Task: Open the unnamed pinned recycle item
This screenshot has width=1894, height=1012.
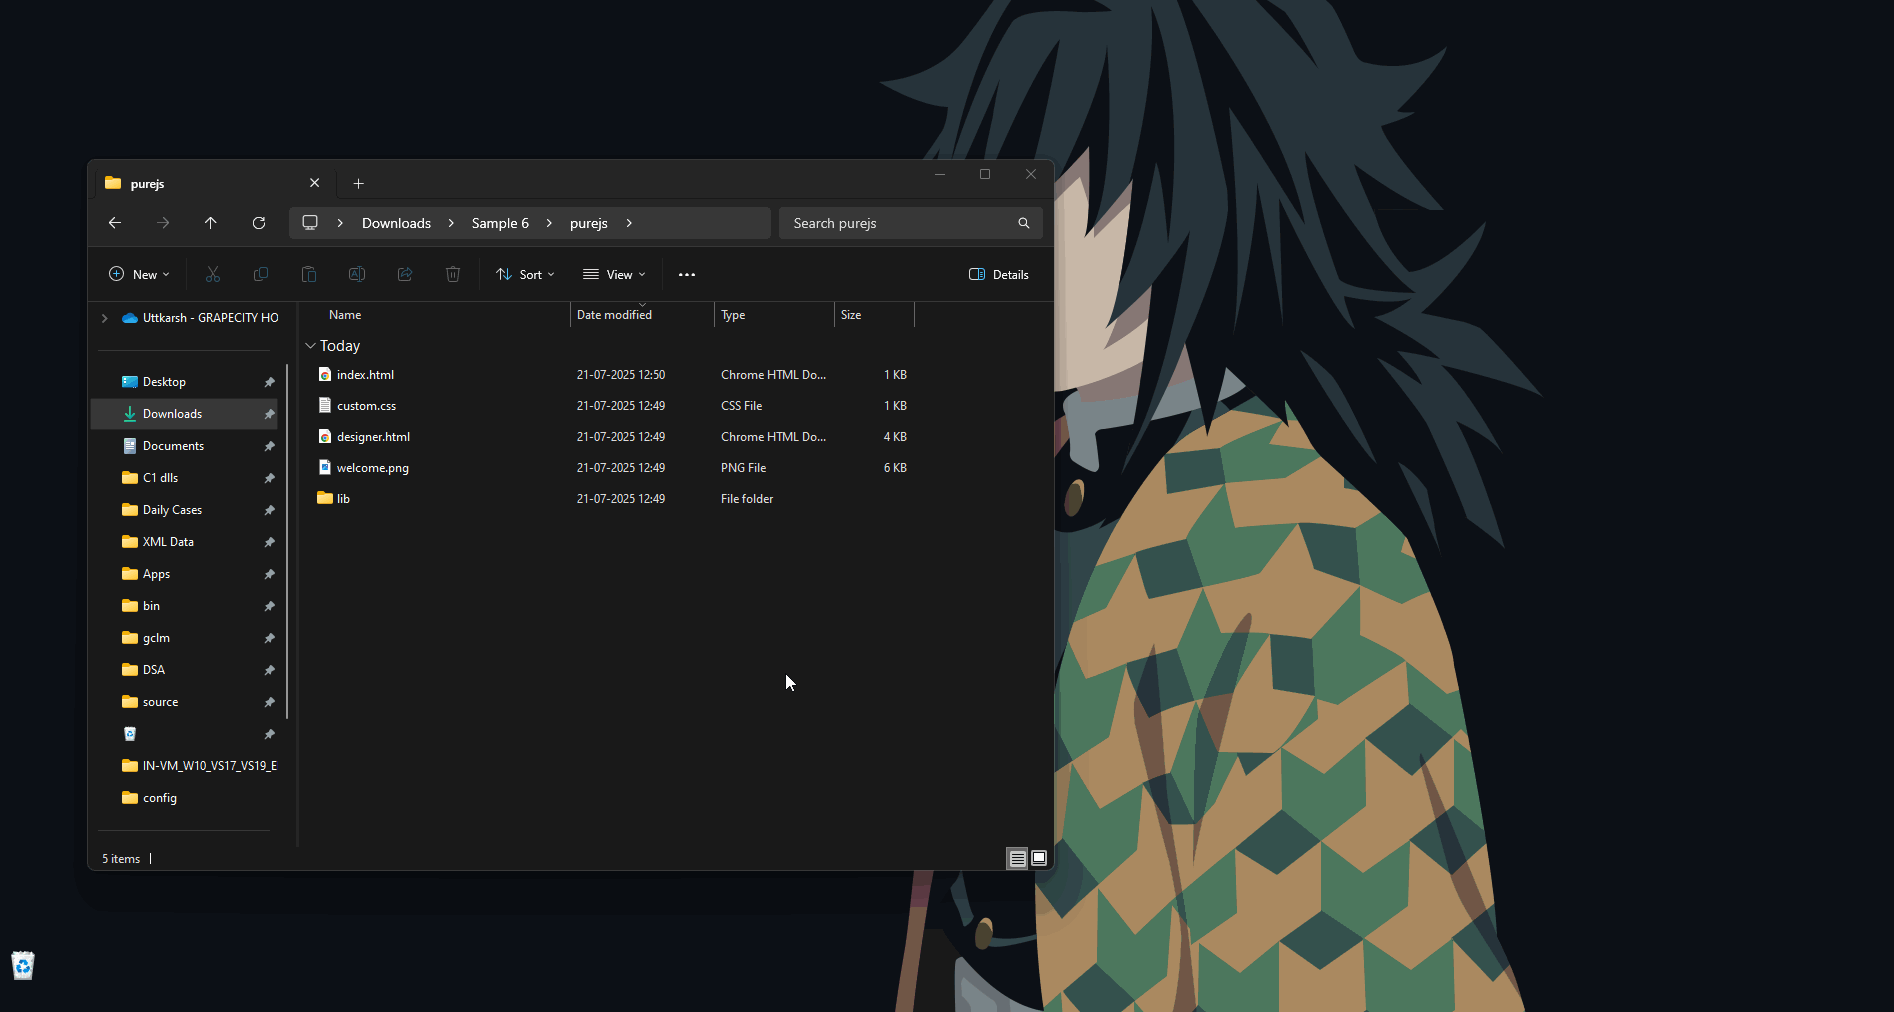Action: pyautogui.click(x=130, y=734)
